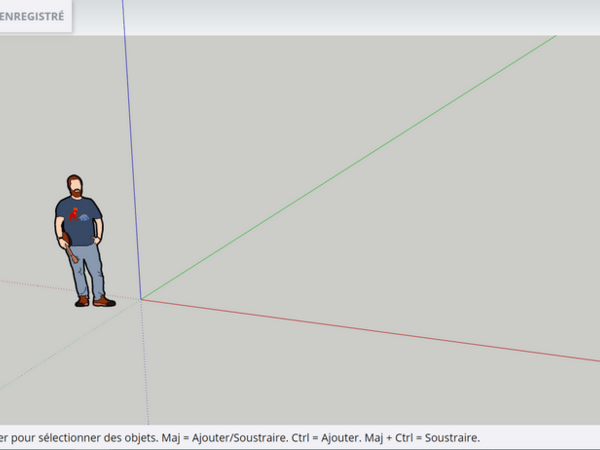Click the man's brown shoes
This screenshot has height=450, width=600.
point(92,300)
